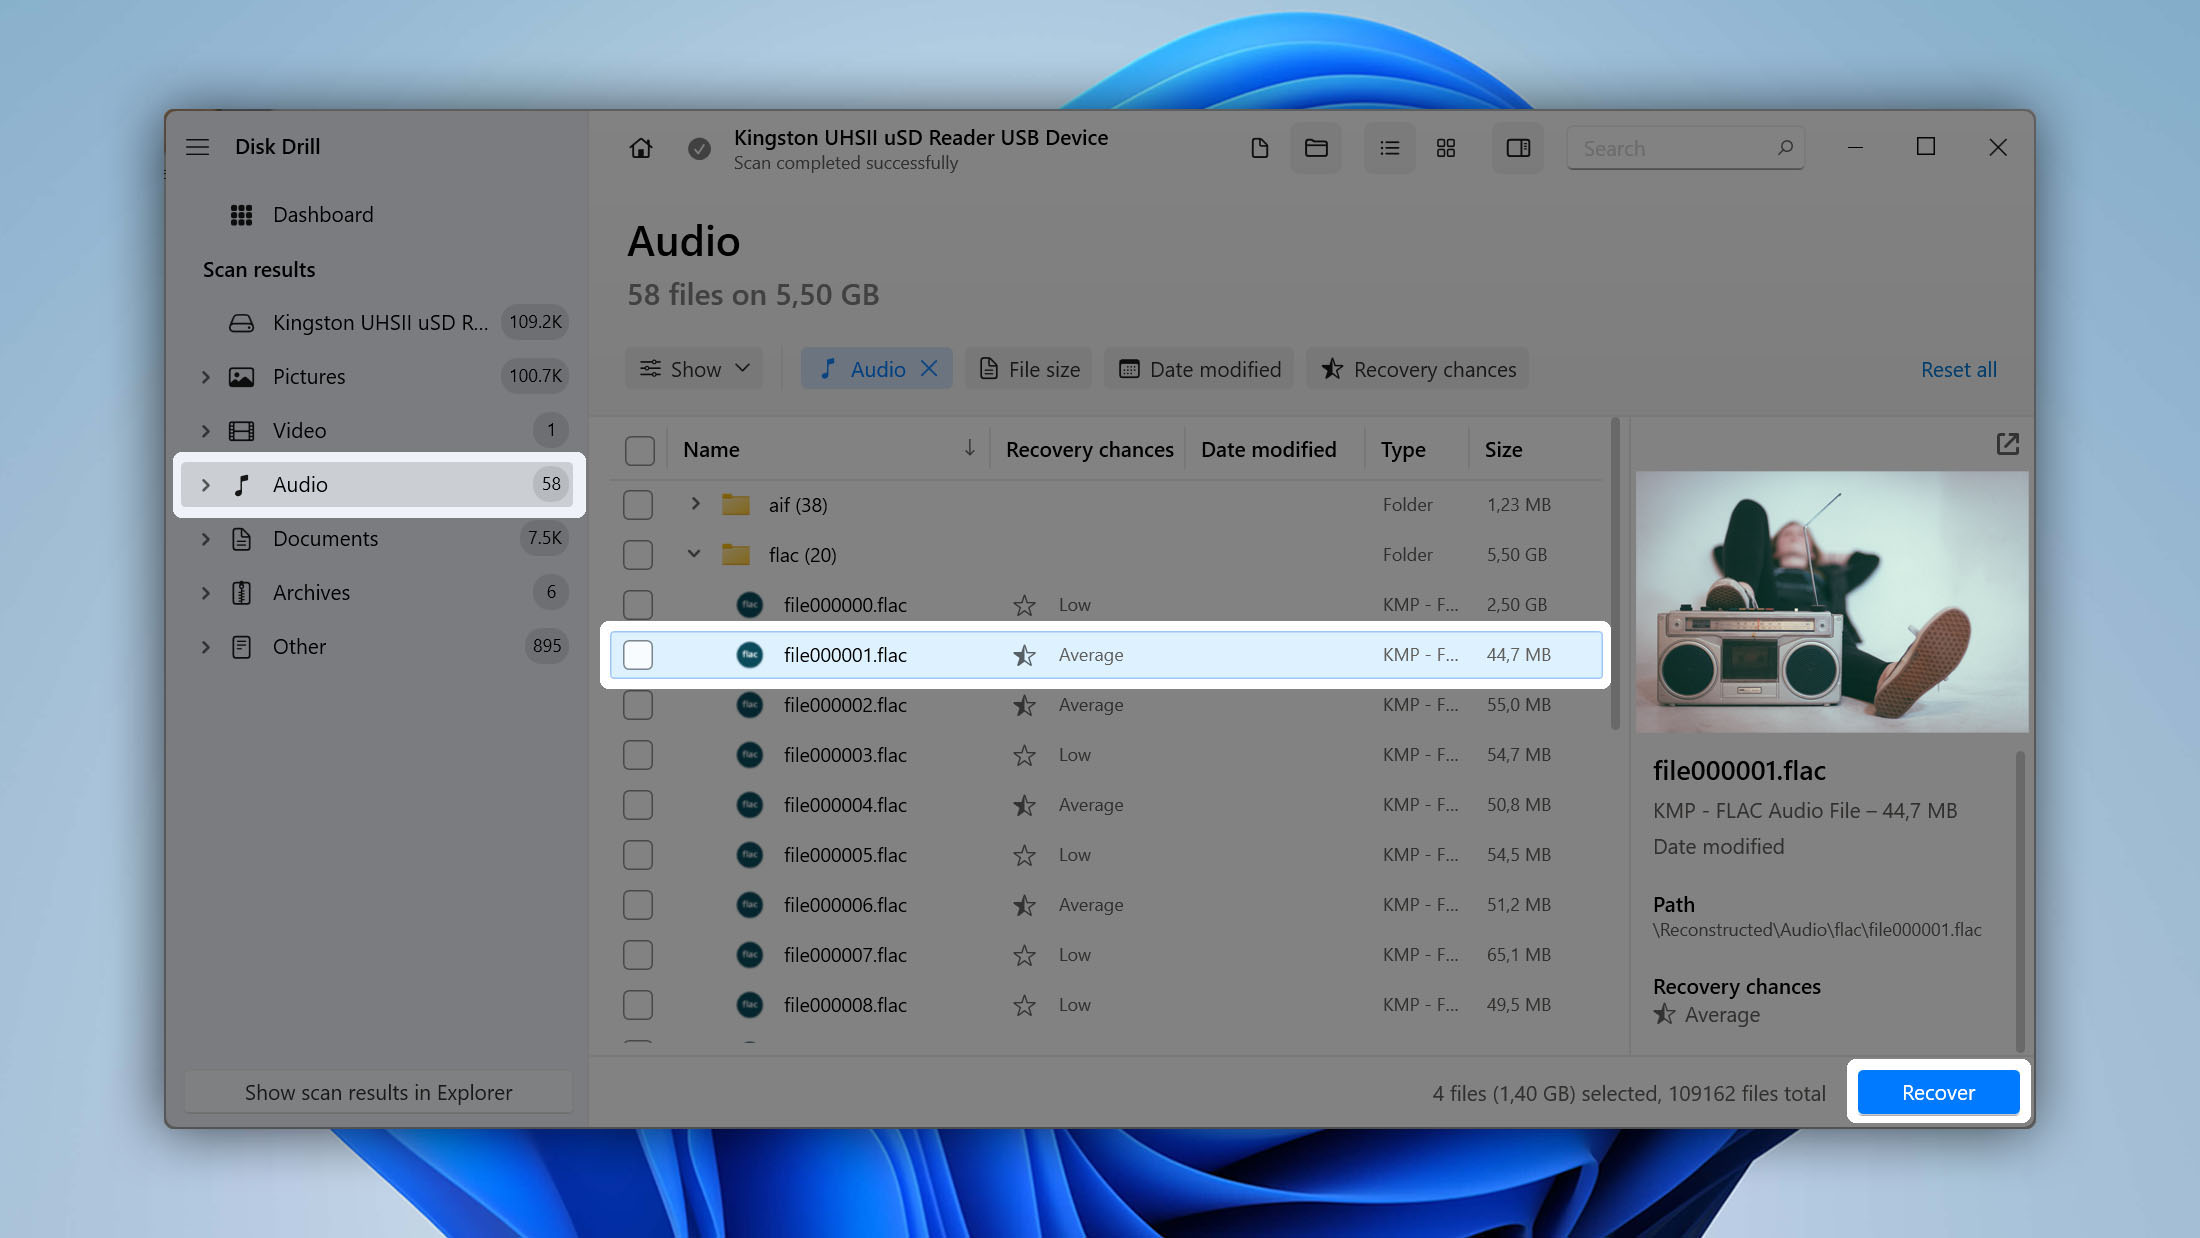Expand the Documents tree item
The height and width of the screenshot is (1238, 2200).
pyautogui.click(x=205, y=539)
